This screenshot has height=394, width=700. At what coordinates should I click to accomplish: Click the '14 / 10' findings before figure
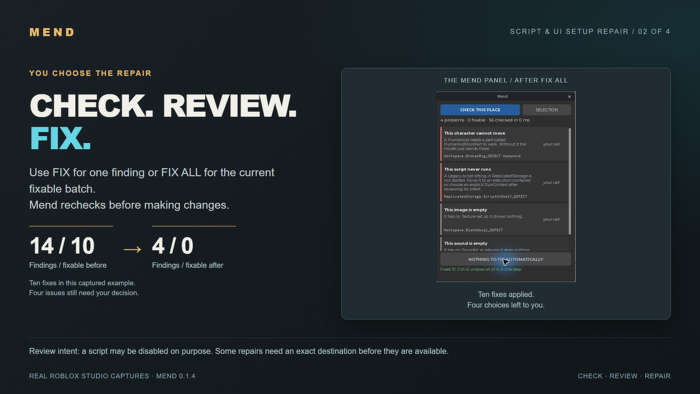point(62,246)
